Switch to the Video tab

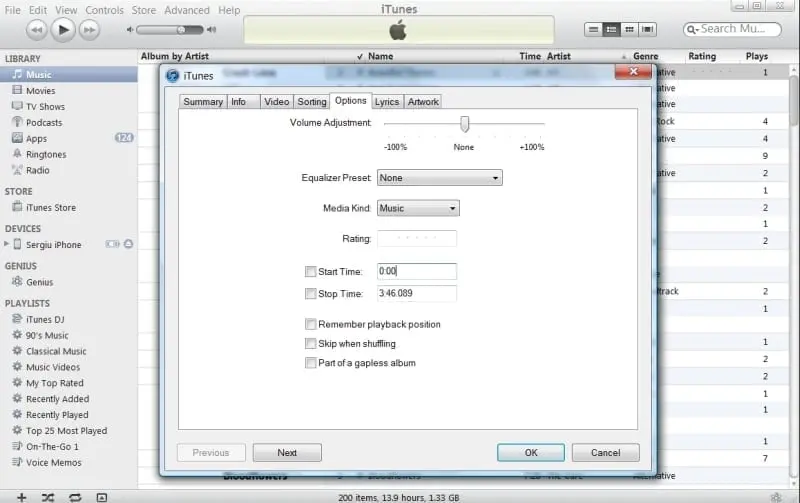tap(277, 102)
